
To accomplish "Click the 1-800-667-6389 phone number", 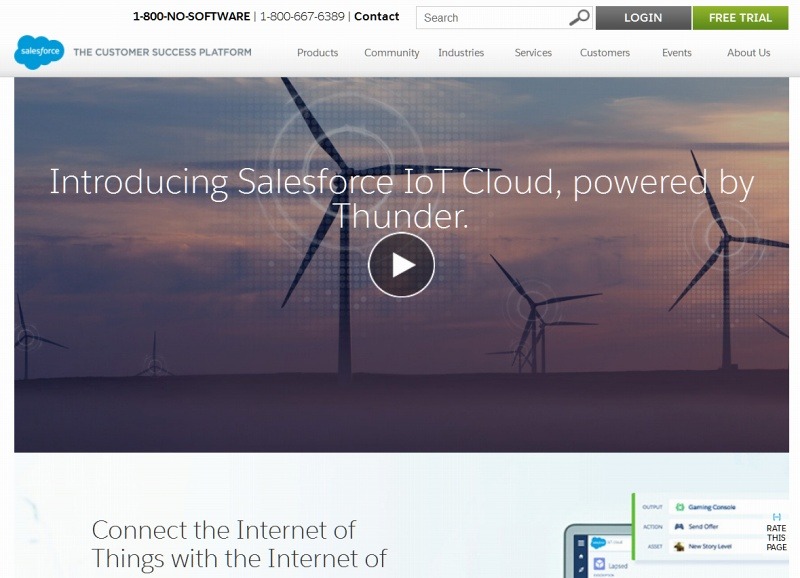I will point(303,16).
